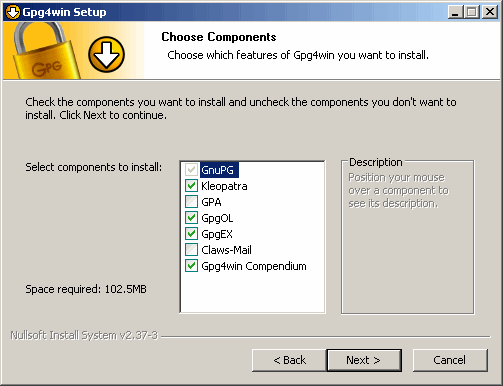
Task: Cancel the Gpg4win setup
Action: tap(450, 360)
